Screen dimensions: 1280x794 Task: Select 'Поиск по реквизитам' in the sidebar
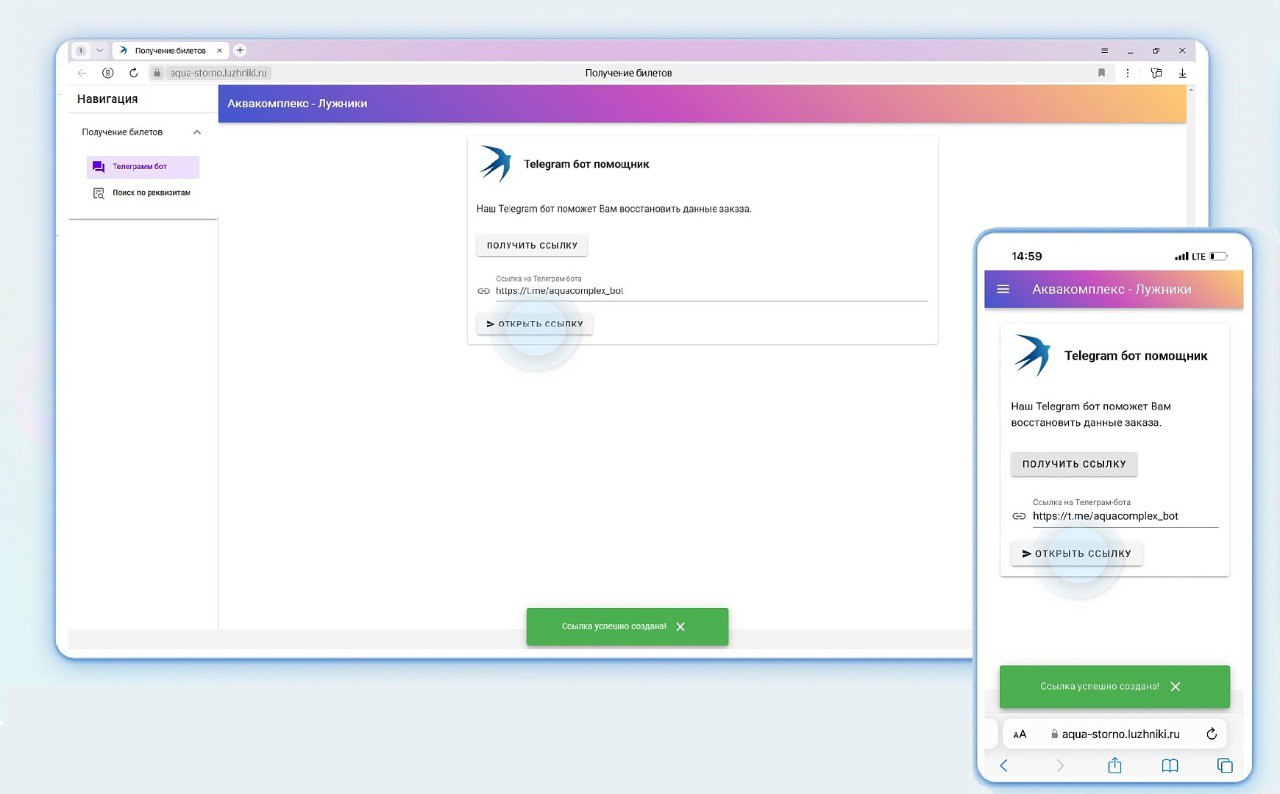(143, 193)
